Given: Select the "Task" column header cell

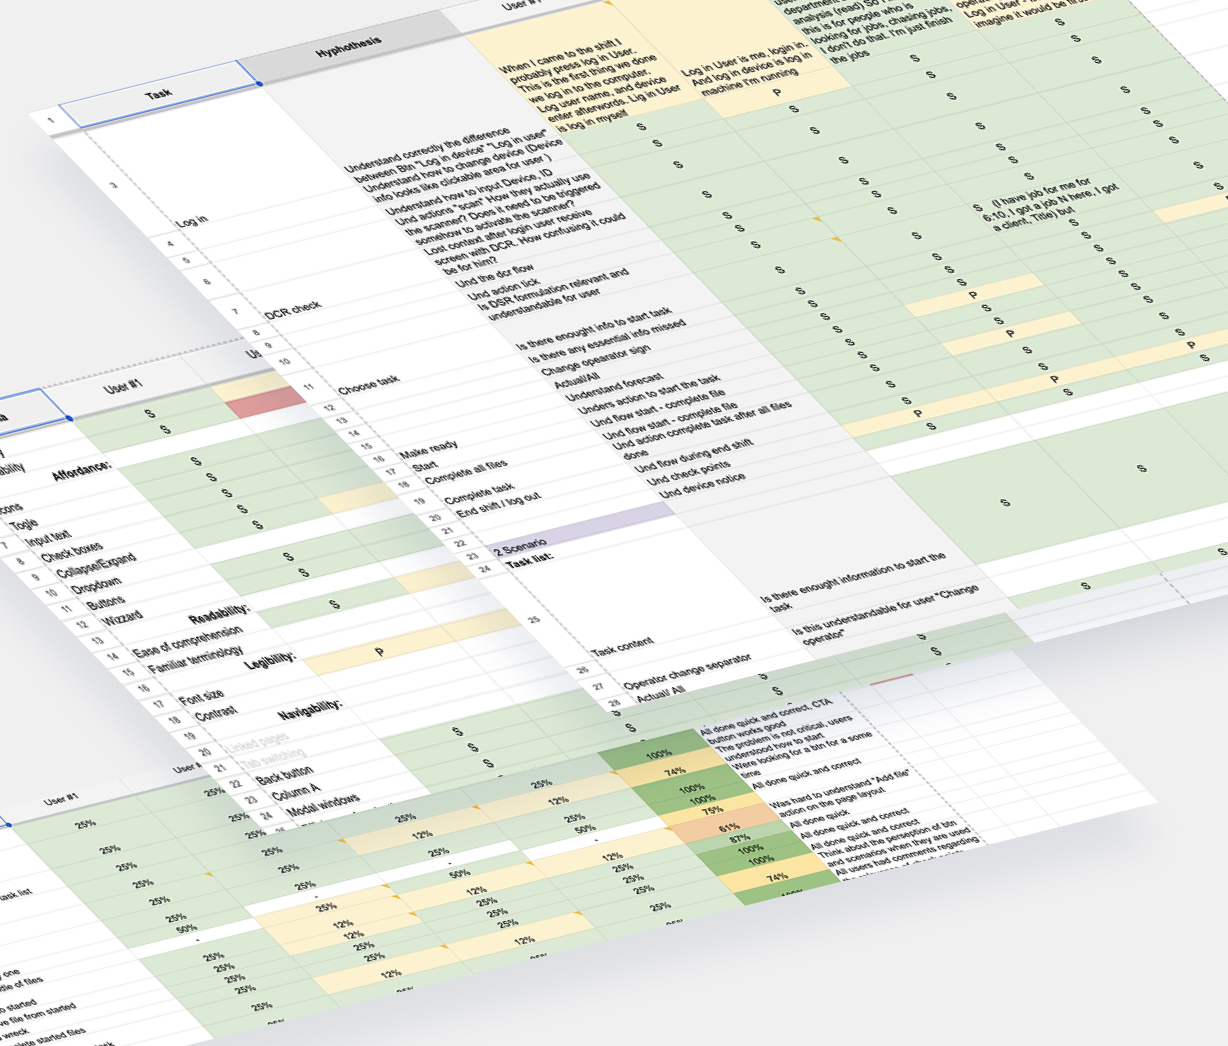Looking at the screenshot, I should click(x=159, y=94).
